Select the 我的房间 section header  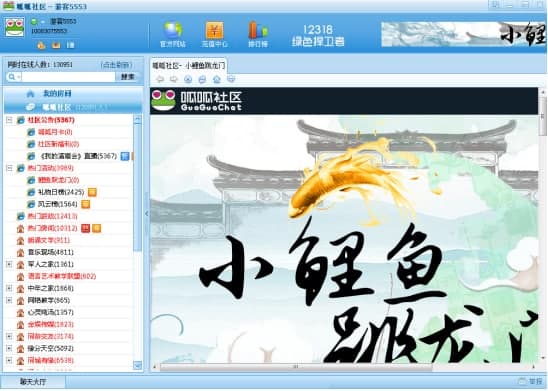tap(73, 93)
